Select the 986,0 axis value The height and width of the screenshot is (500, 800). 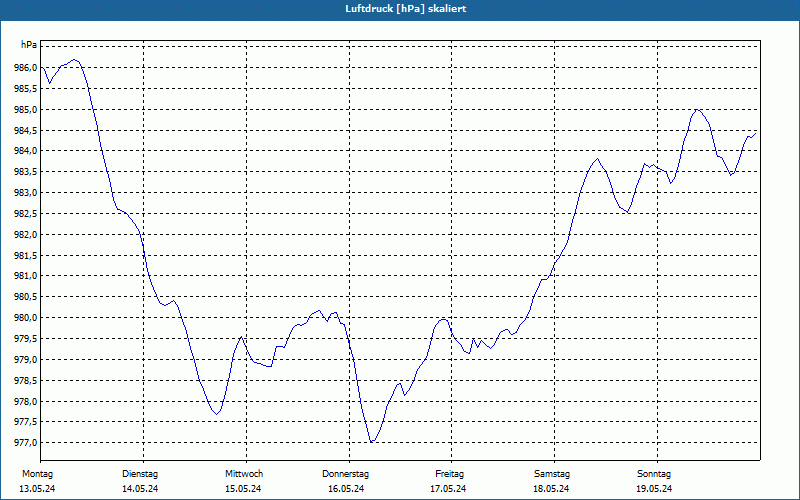point(26,68)
